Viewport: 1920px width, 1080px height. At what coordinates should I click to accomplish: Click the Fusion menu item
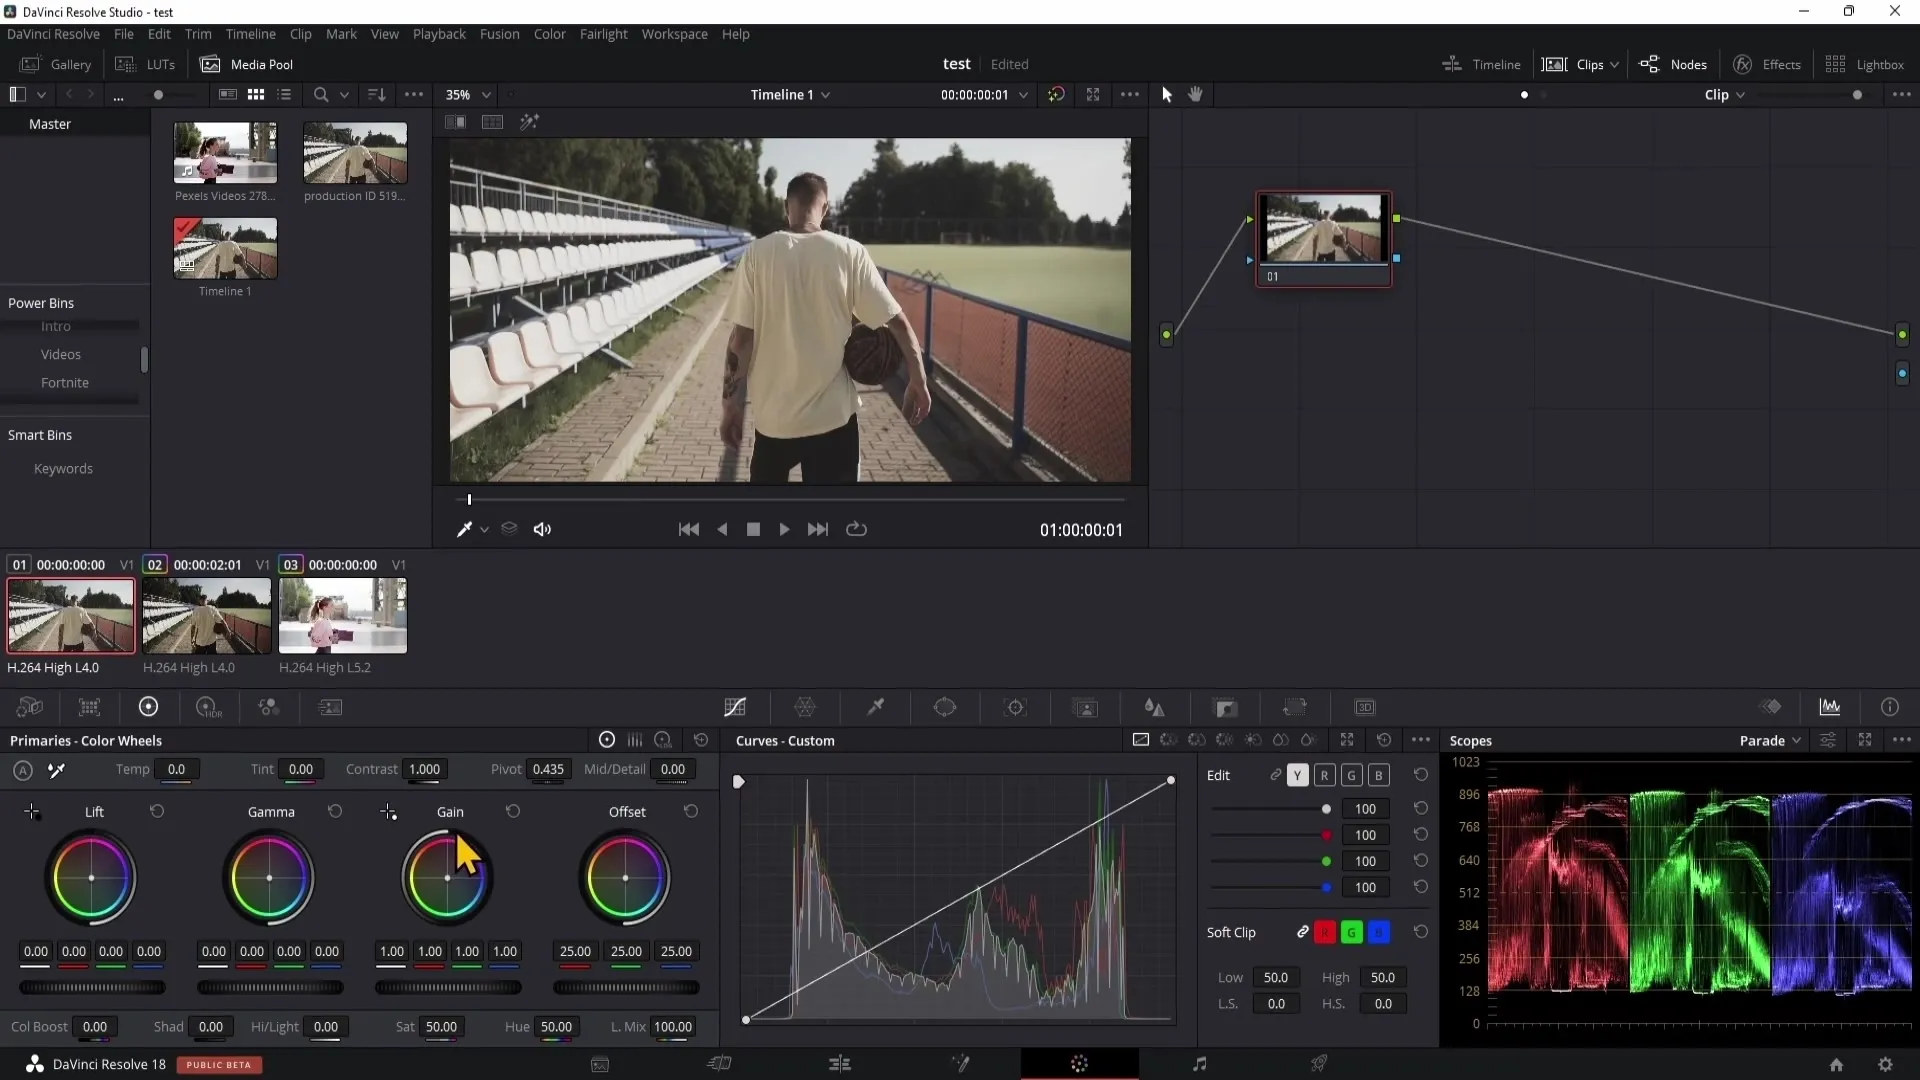coord(500,33)
